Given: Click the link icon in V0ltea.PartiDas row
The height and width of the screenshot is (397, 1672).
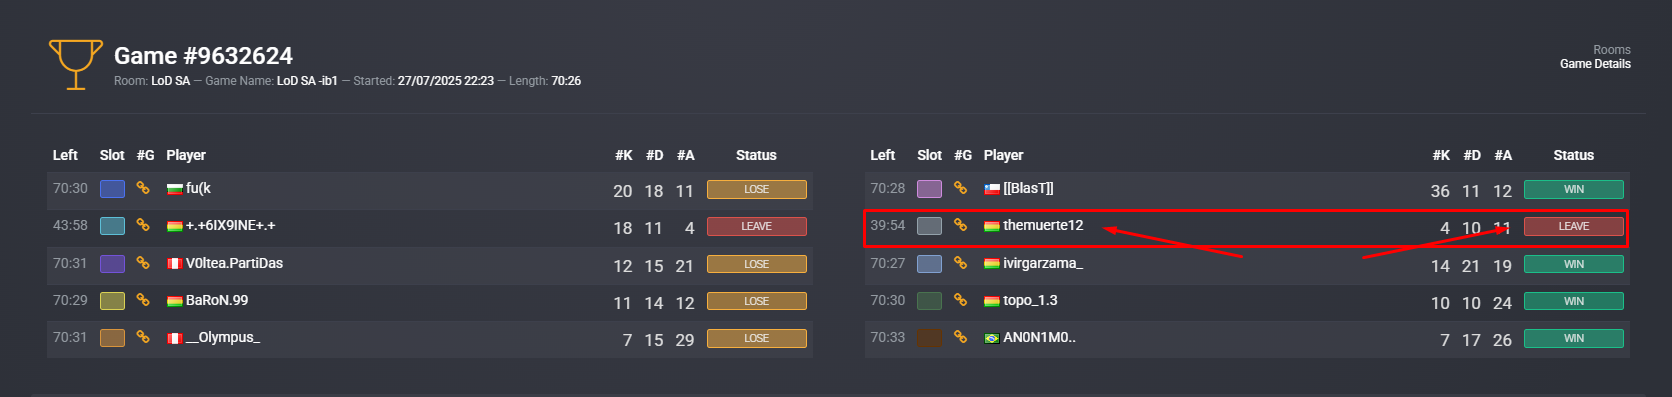Looking at the screenshot, I should (143, 263).
